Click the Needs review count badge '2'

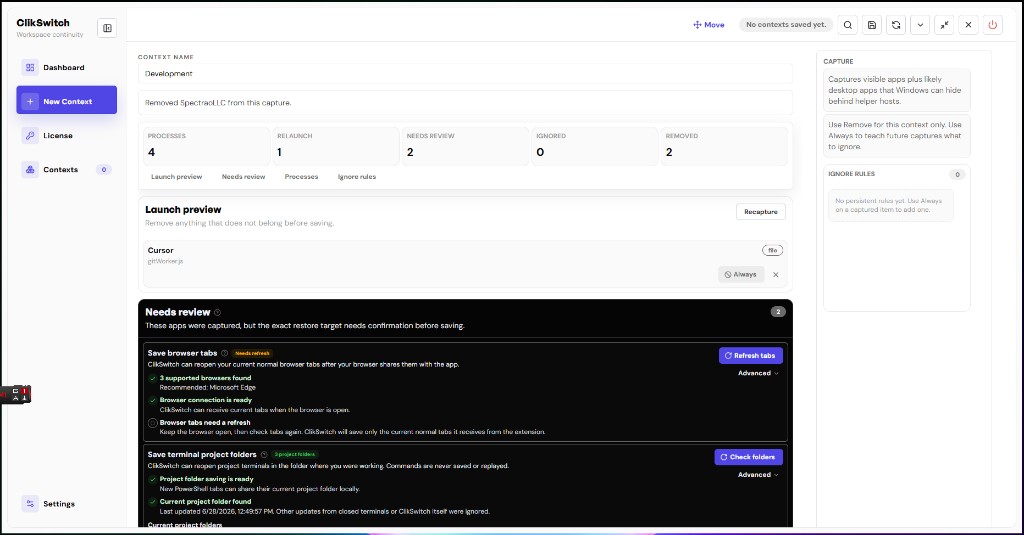click(778, 312)
